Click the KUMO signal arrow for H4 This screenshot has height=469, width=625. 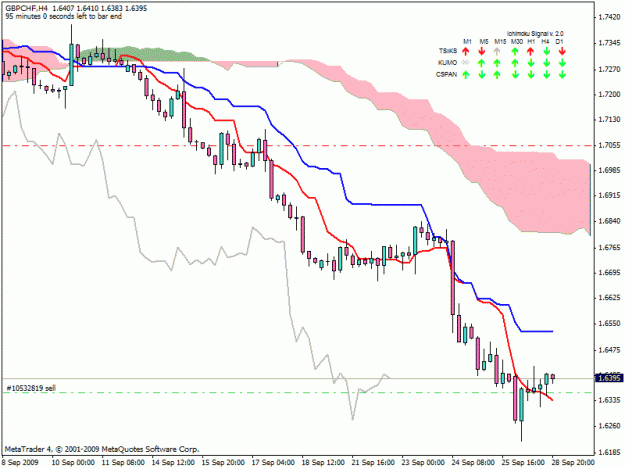point(546,63)
